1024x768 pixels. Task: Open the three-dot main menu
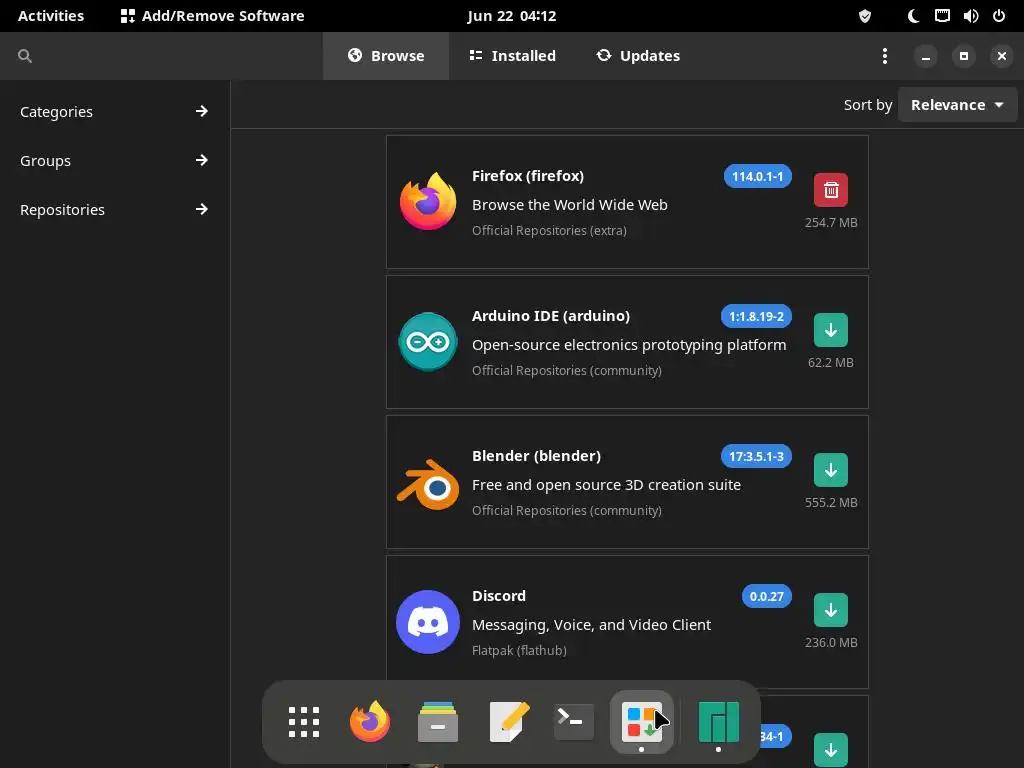(885, 56)
